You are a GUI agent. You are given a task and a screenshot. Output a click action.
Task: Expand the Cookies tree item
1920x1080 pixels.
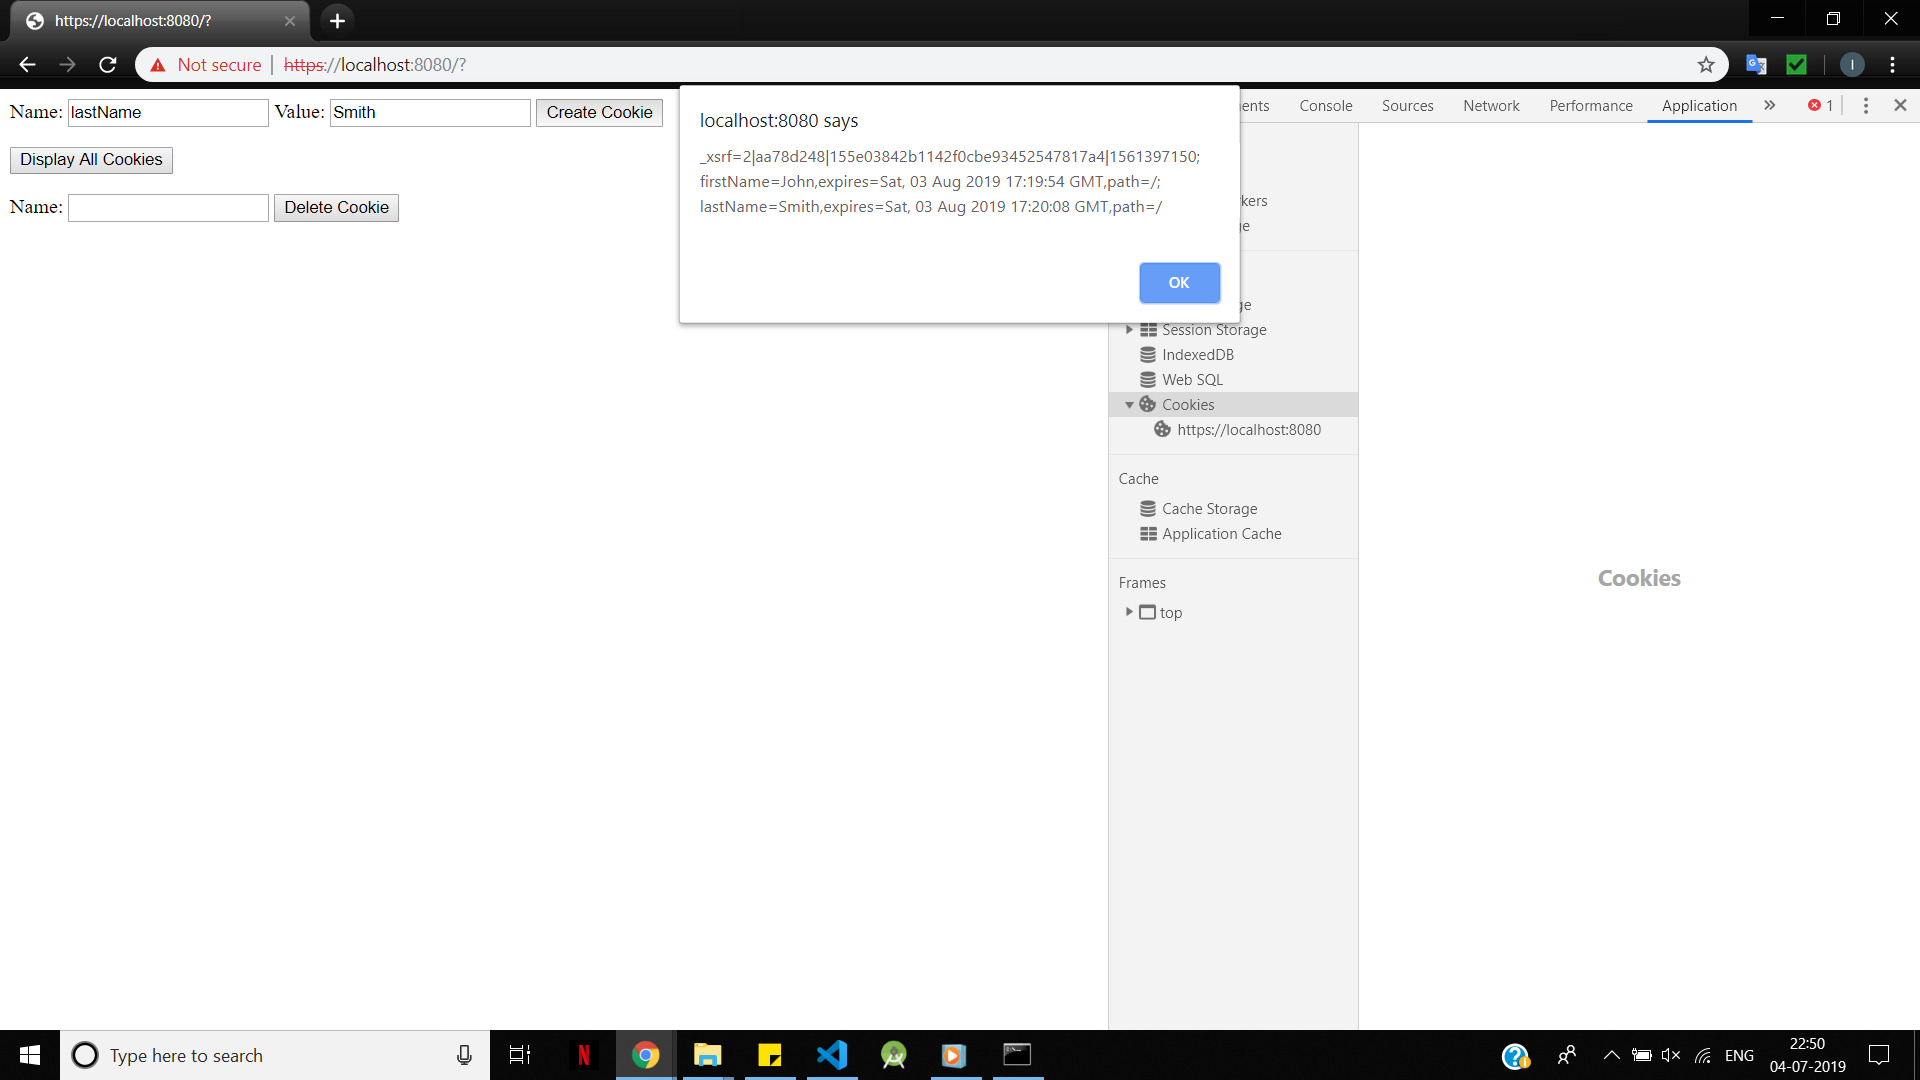pyautogui.click(x=1129, y=404)
